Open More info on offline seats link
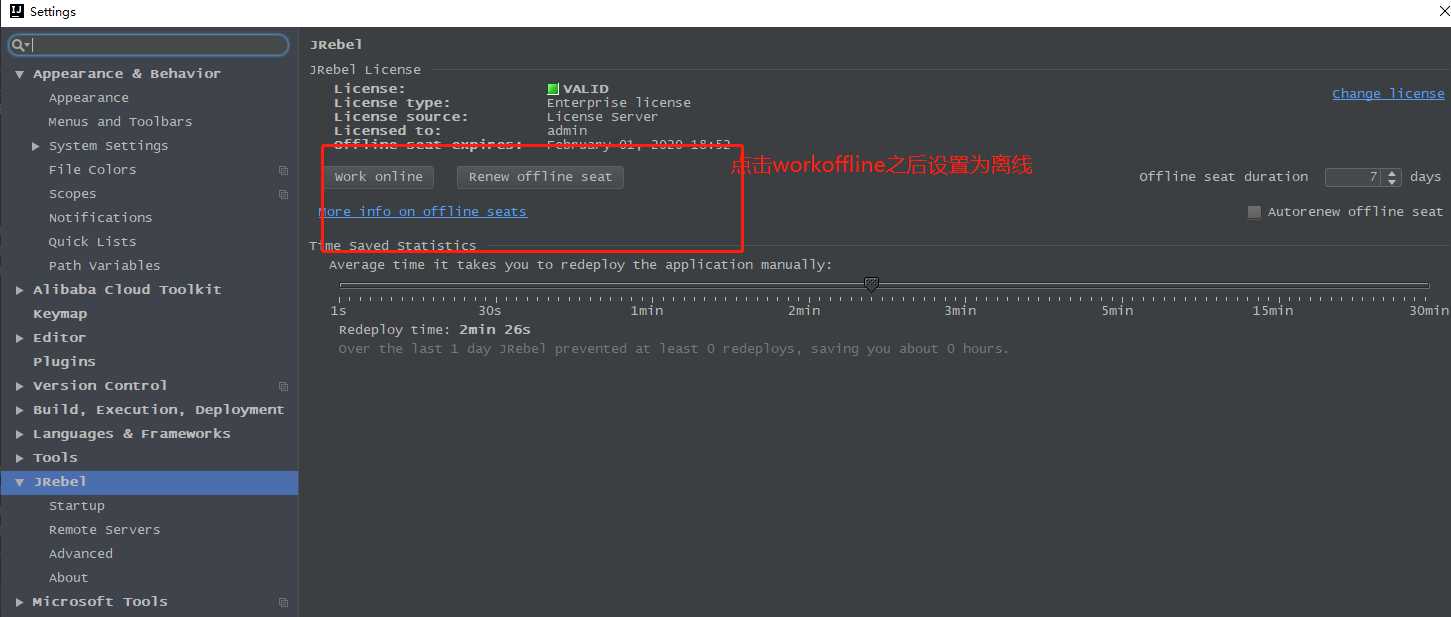1451x617 pixels. click(422, 212)
